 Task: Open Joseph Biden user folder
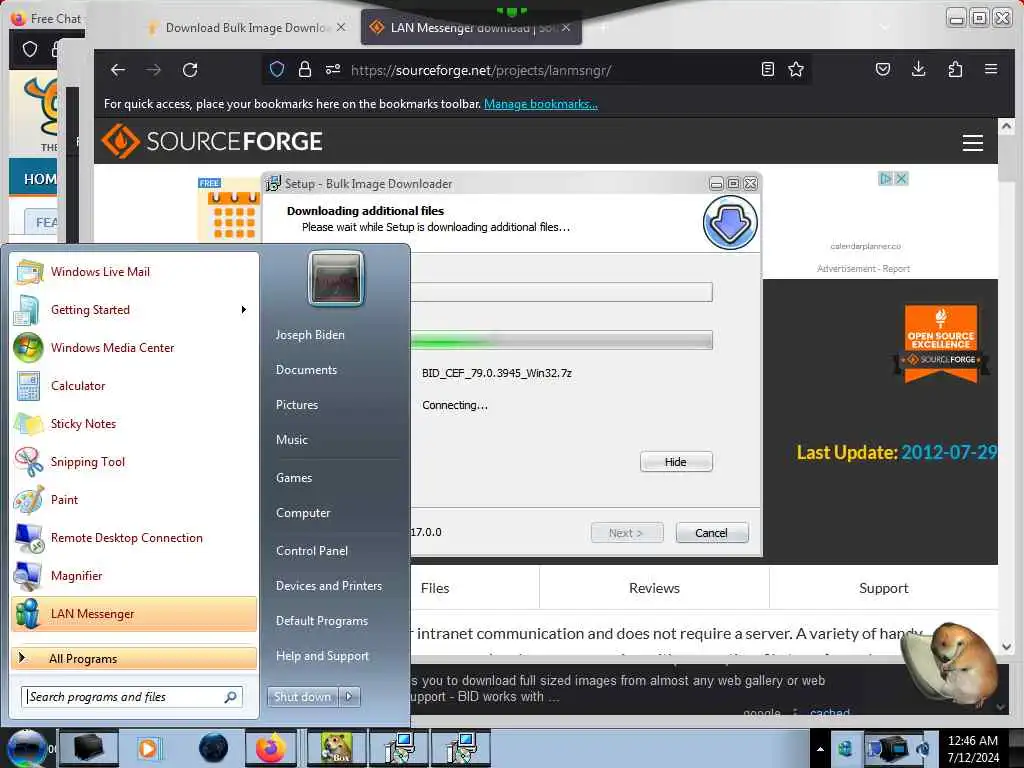[310, 334]
